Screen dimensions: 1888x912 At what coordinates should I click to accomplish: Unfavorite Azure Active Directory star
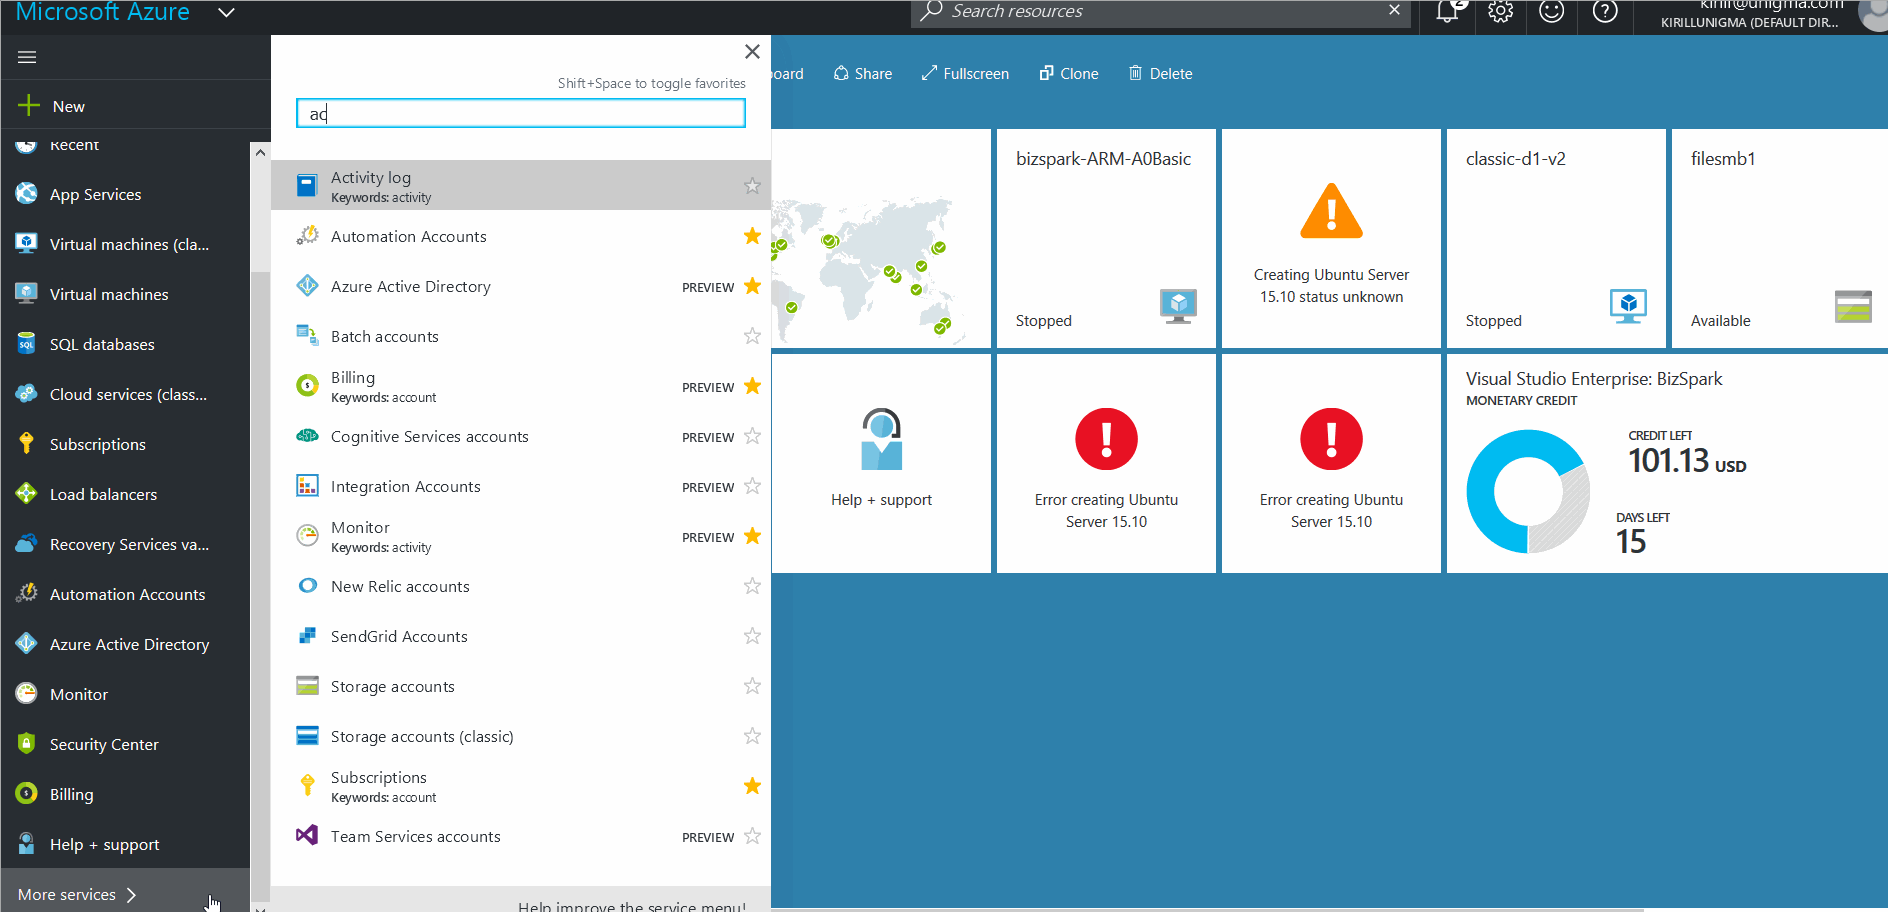[x=752, y=286]
